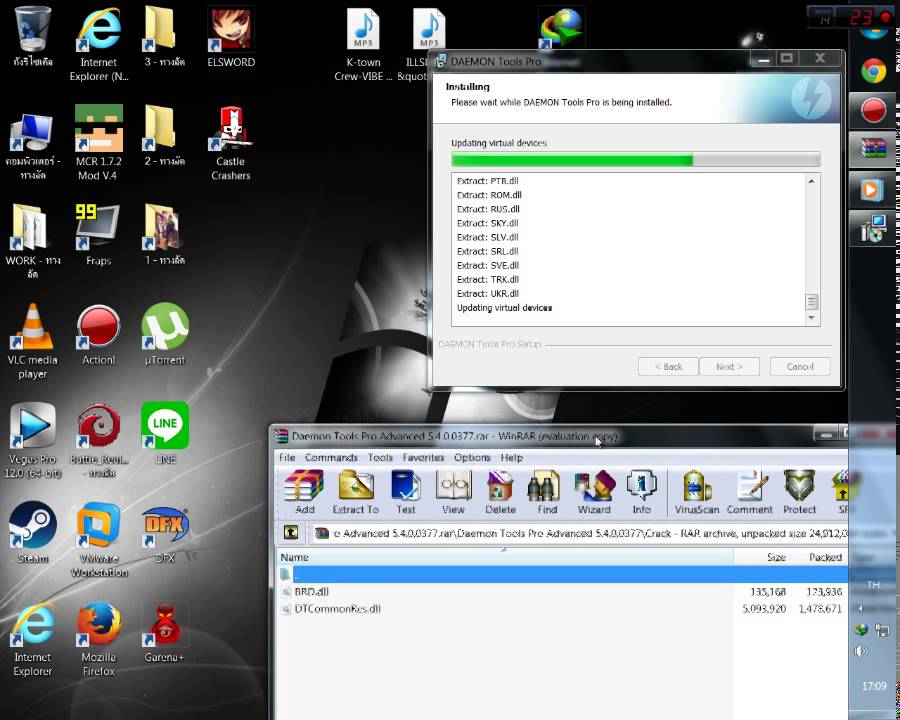Image resolution: width=900 pixels, height=720 pixels.
Task: Select the K-town Crew-VIBE MP3 file
Action: 363,45
